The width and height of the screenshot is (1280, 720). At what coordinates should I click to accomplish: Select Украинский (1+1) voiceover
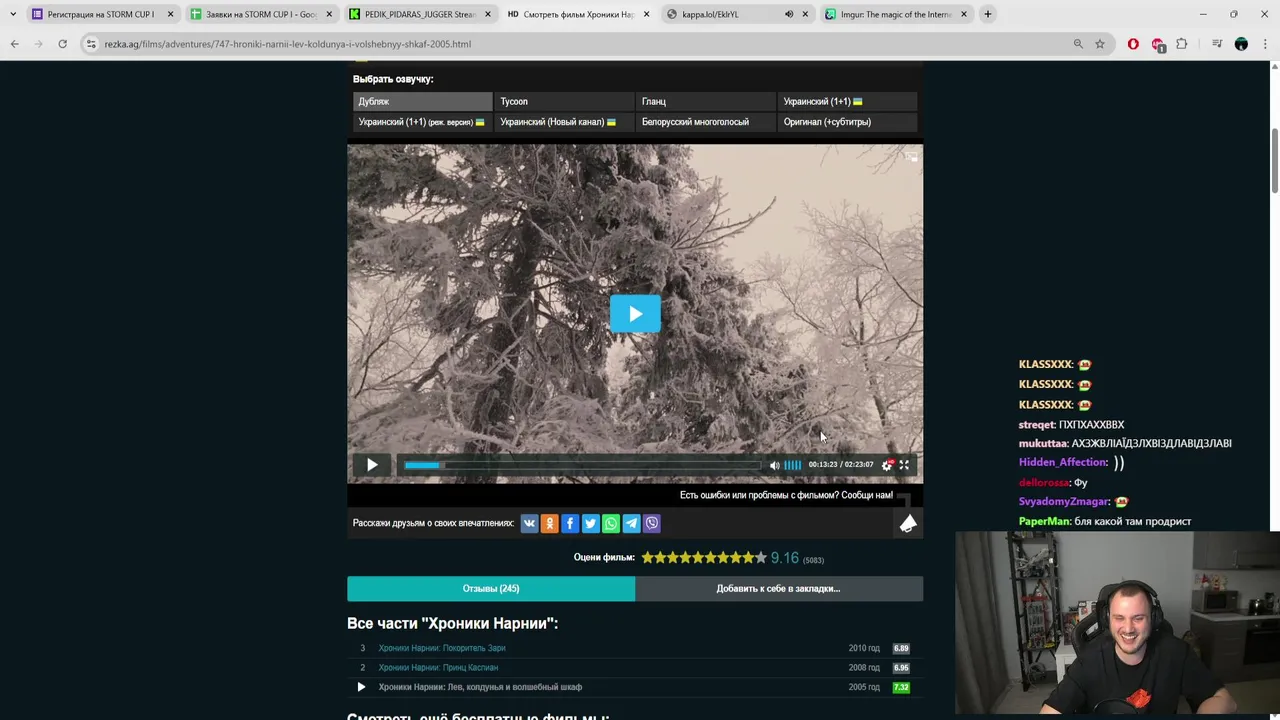pyautogui.click(x=847, y=101)
